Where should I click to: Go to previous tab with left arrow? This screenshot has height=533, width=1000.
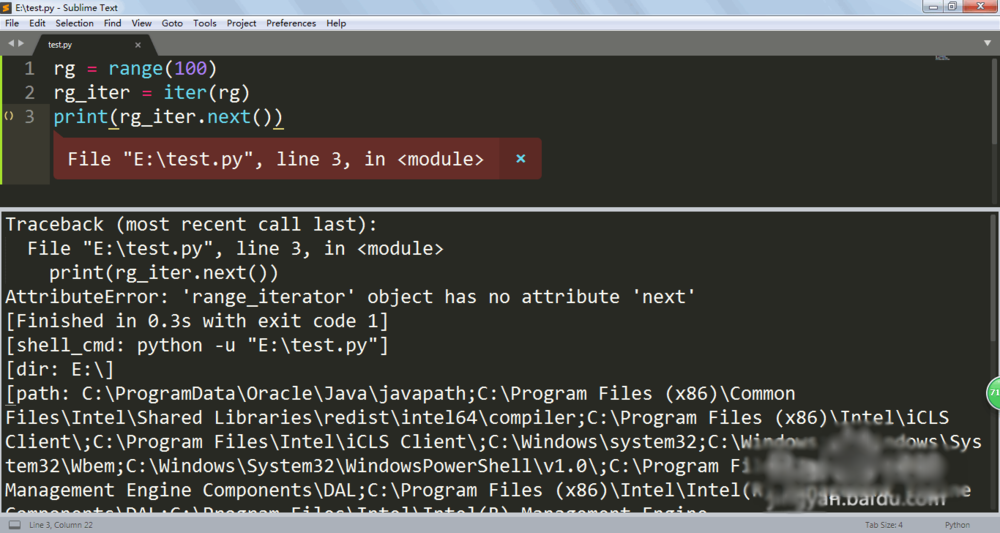point(11,43)
